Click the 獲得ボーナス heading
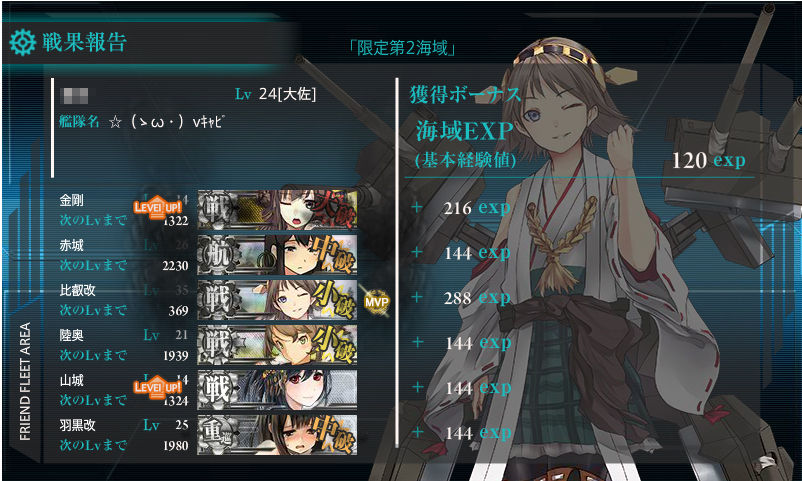This screenshot has width=802, height=481. [465, 95]
